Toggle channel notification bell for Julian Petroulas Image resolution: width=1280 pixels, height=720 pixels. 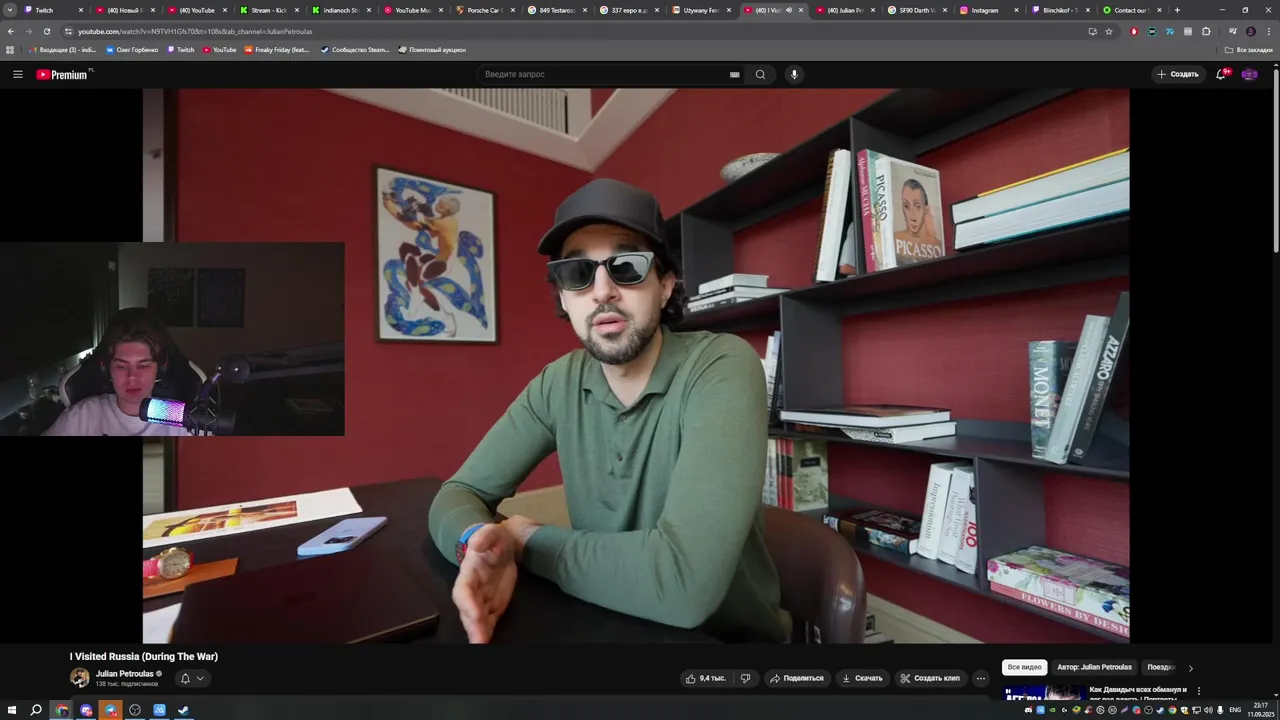[x=185, y=678]
